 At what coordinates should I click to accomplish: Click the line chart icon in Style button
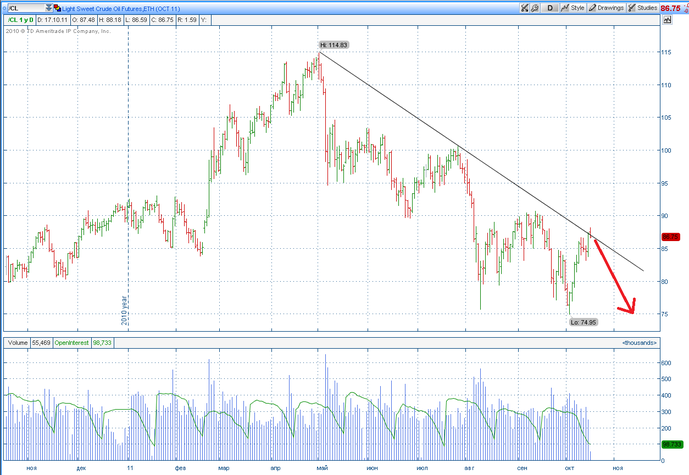click(x=565, y=8)
